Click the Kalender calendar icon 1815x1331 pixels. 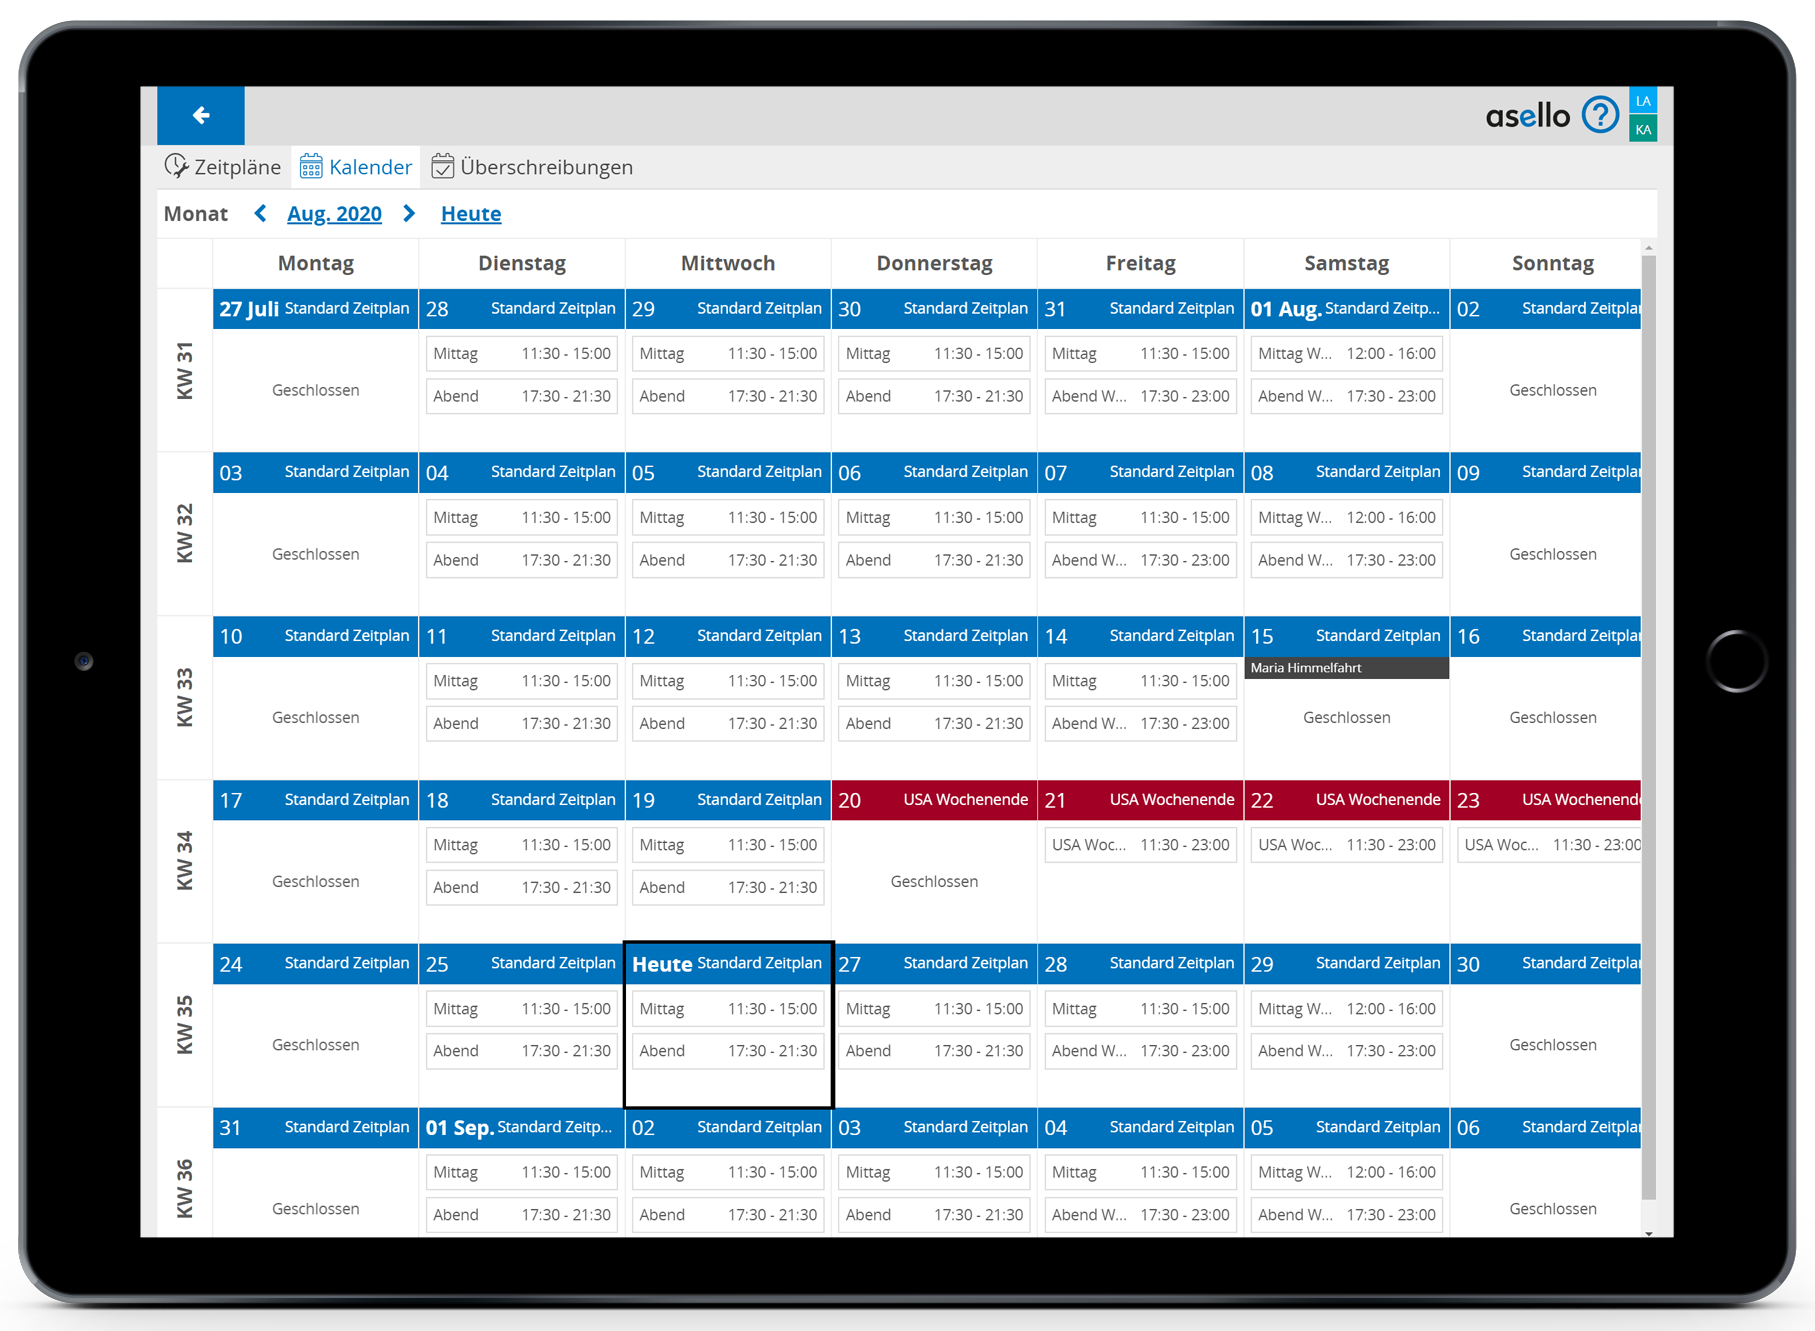tap(311, 167)
